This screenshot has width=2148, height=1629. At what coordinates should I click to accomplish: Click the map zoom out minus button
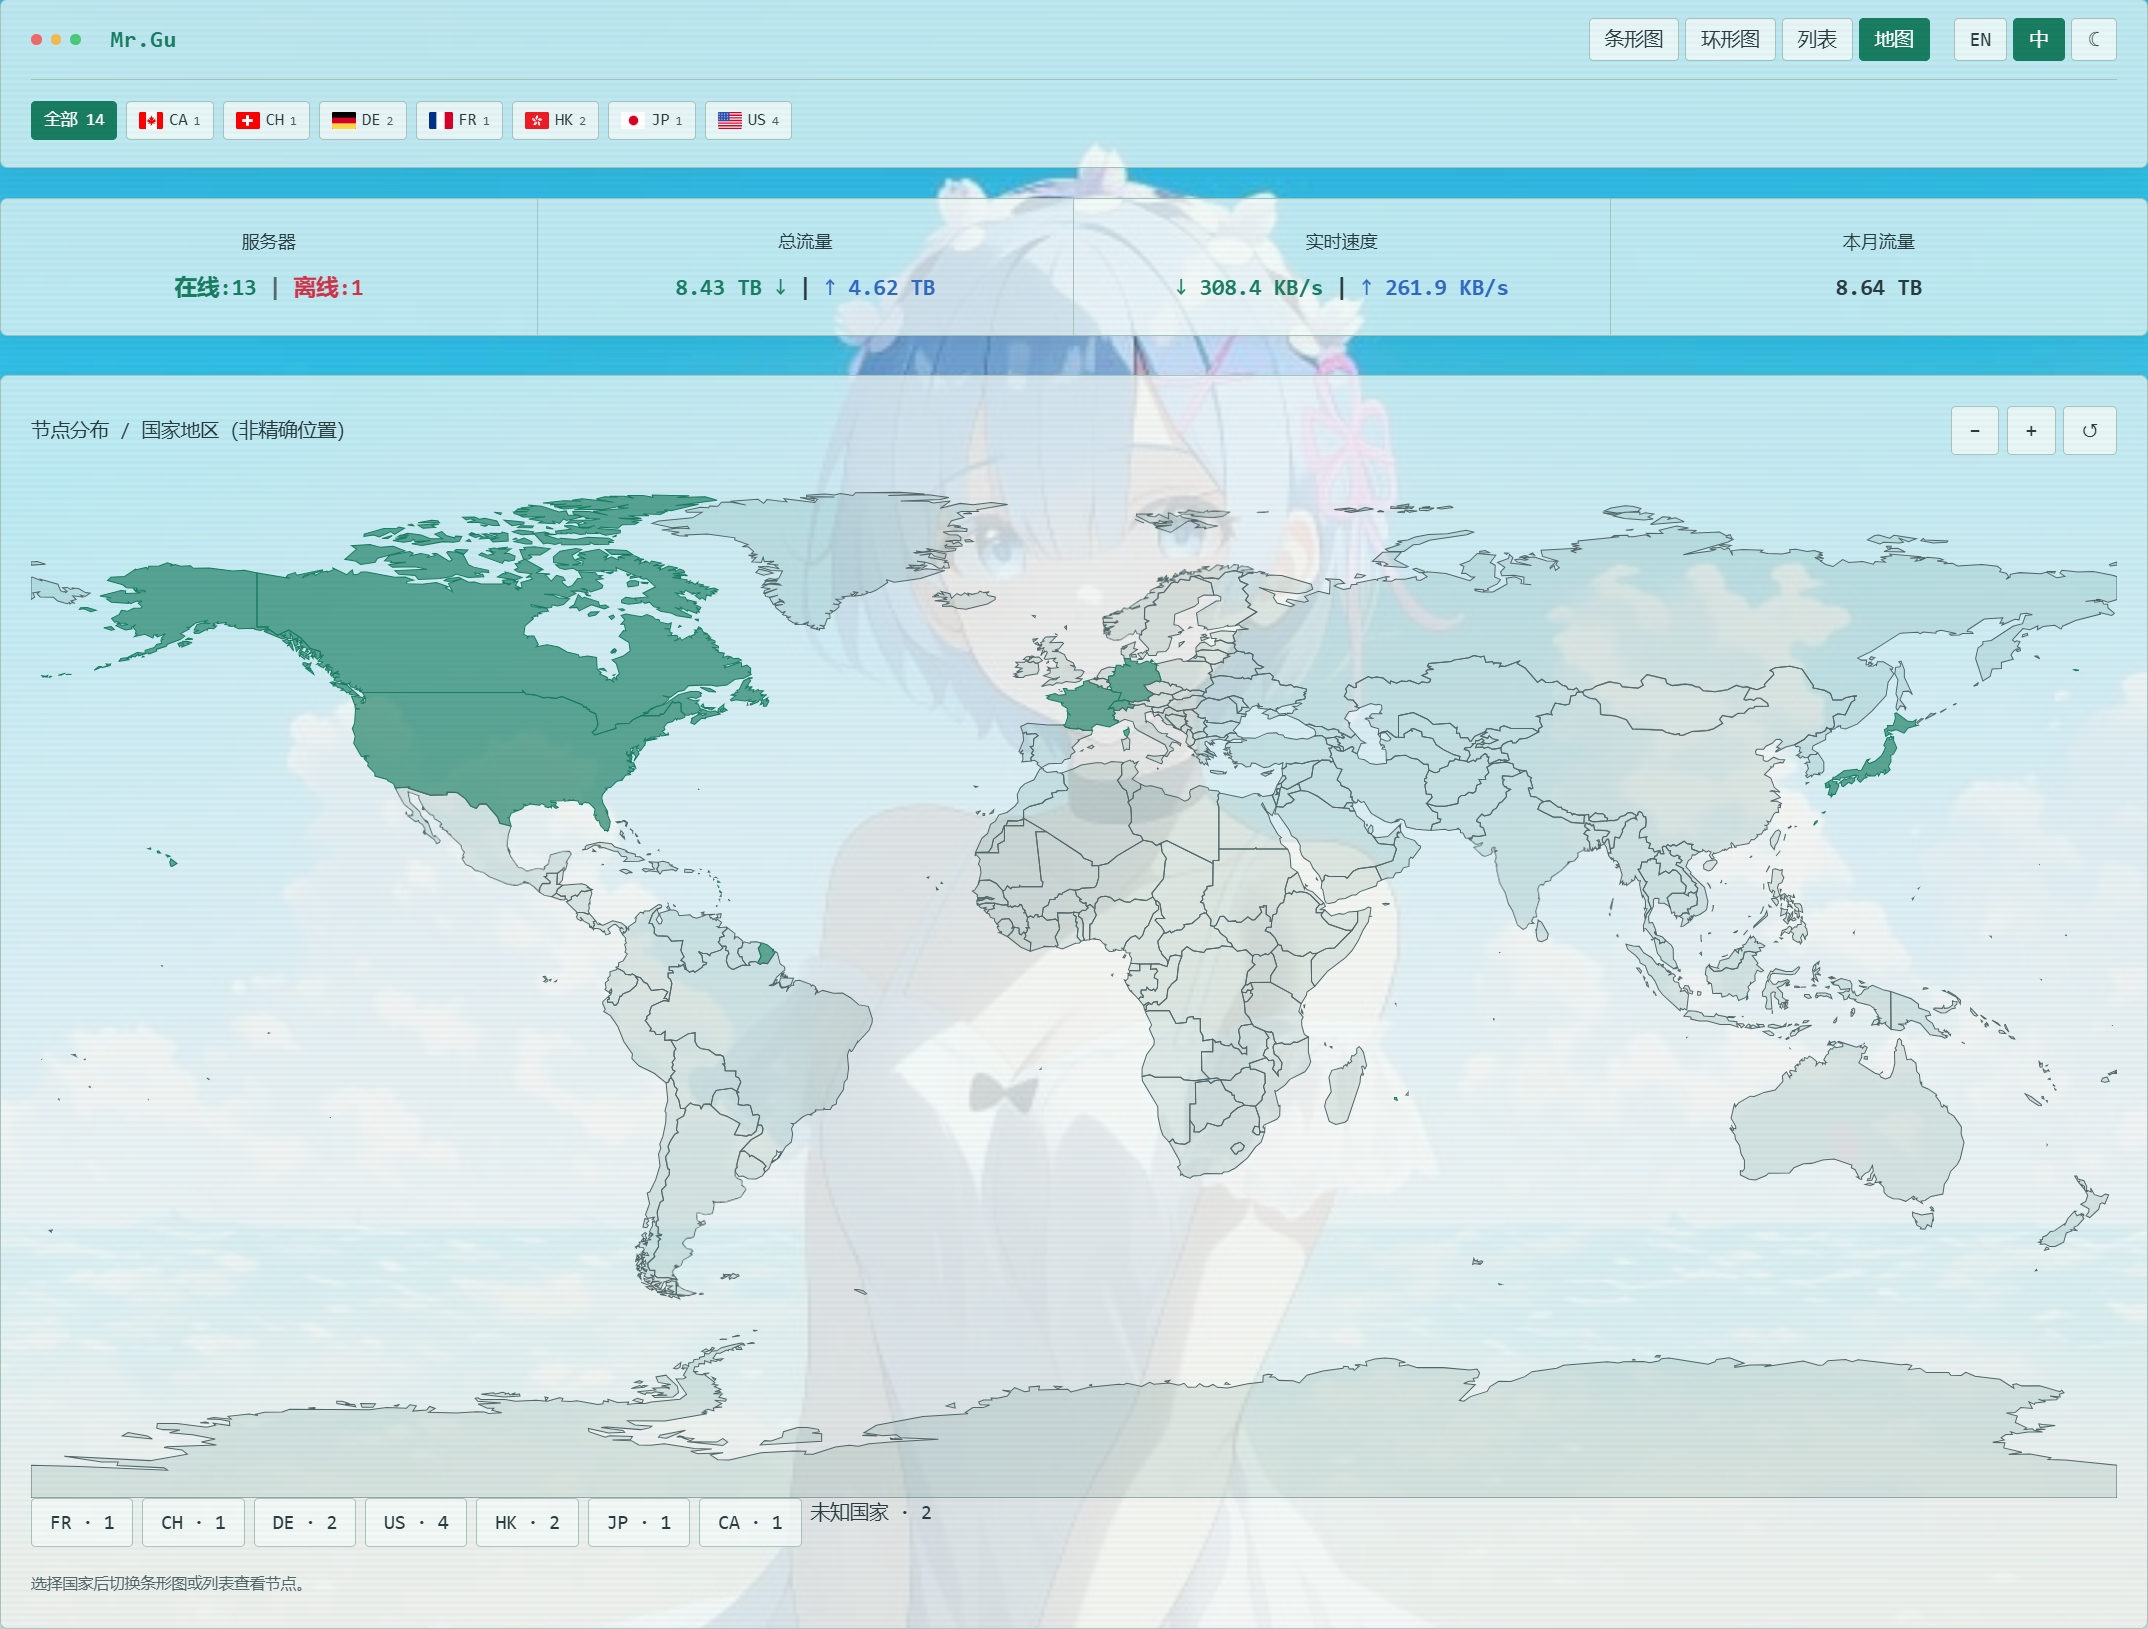pos(1975,431)
